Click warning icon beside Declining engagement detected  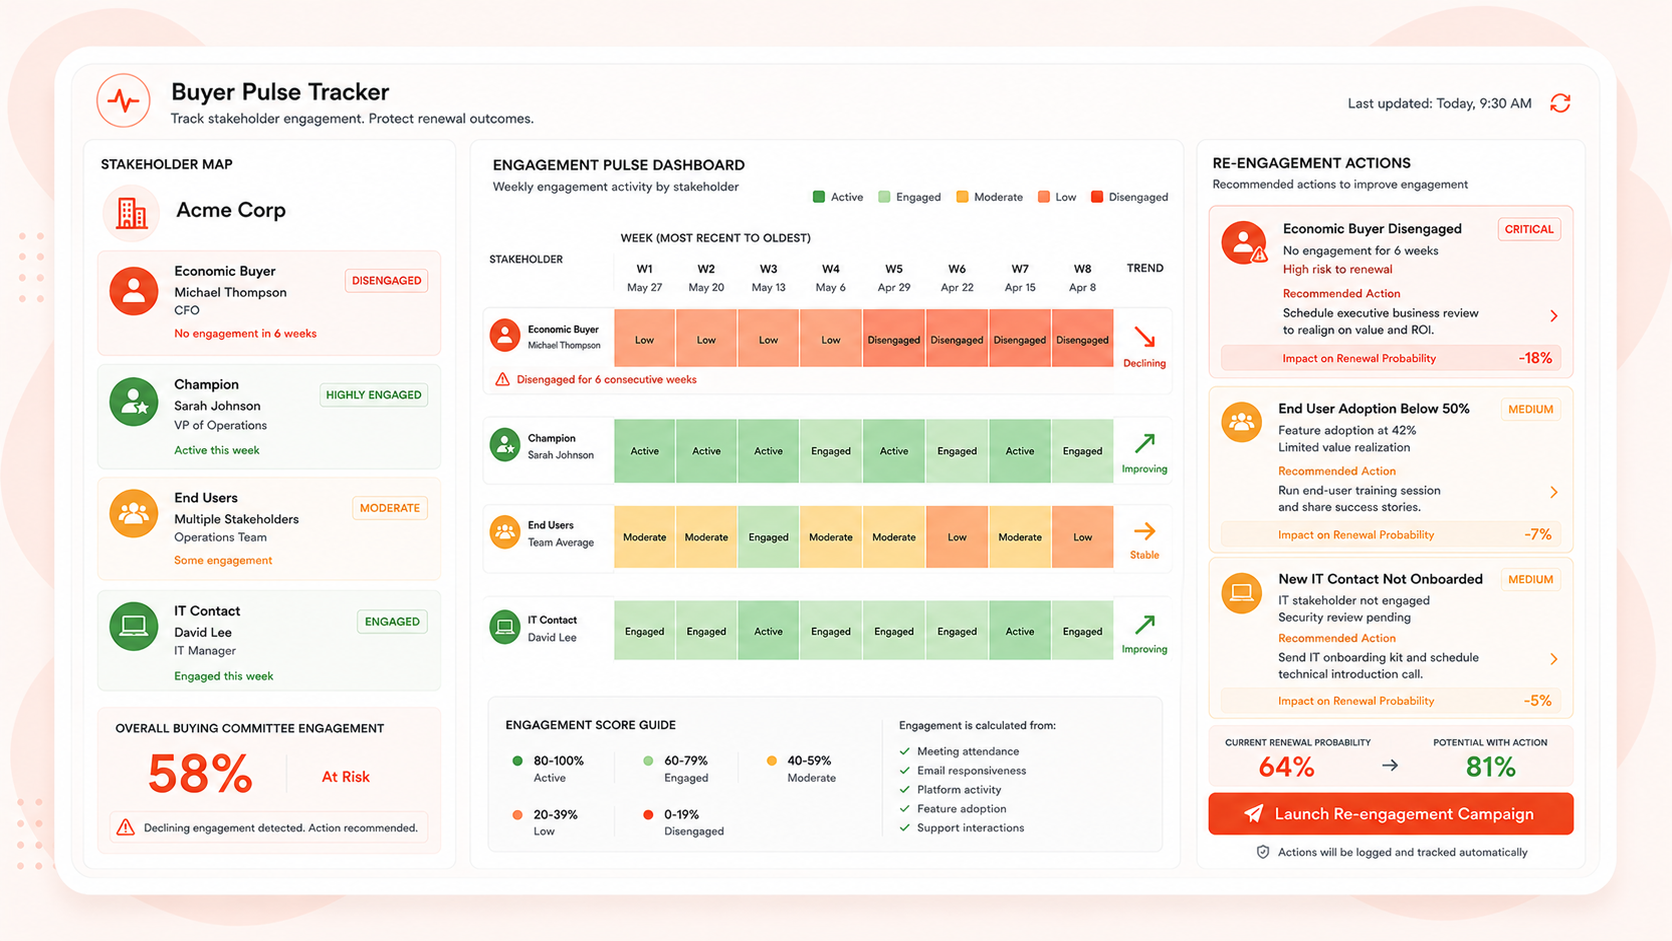125,827
